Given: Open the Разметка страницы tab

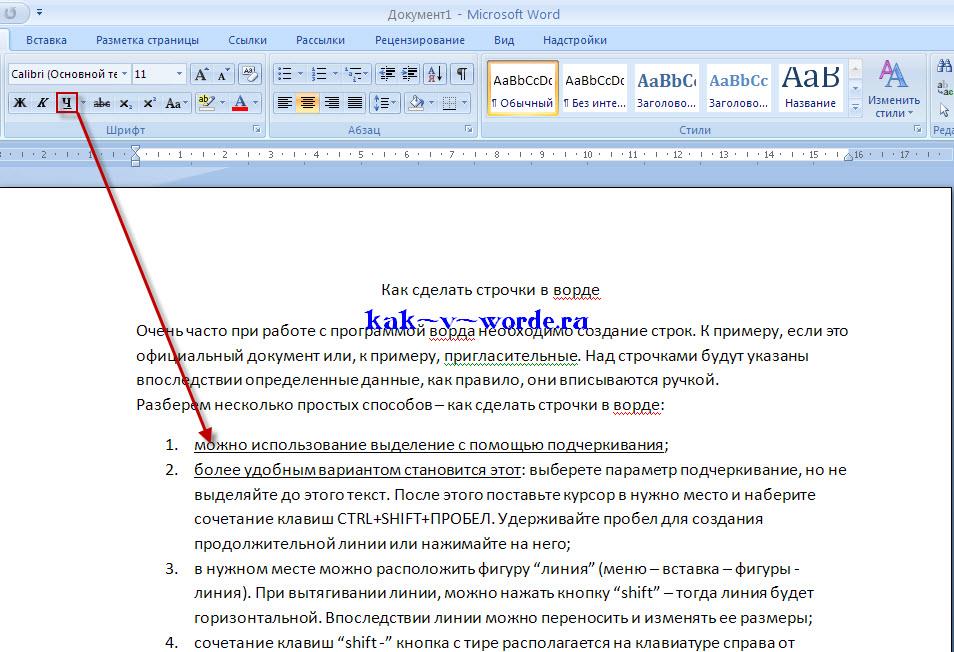Looking at the screenshot, I should click(147, 40).
